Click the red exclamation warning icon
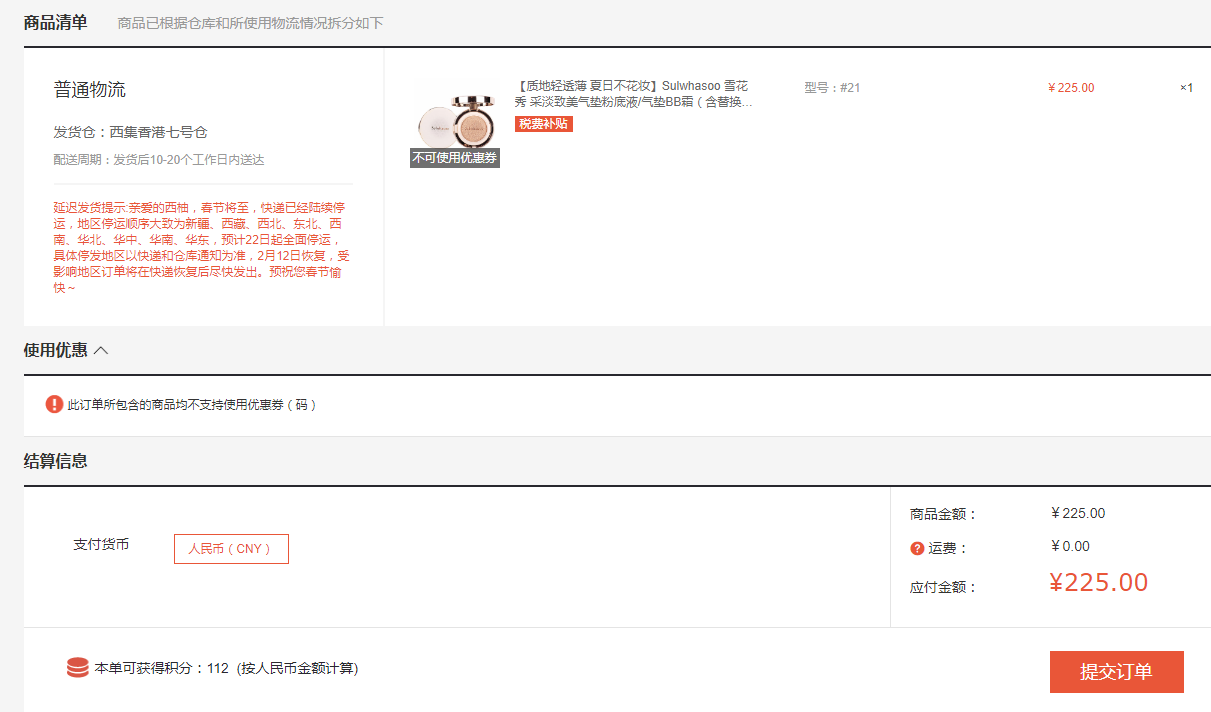This screenshot has height=712, width=1211. pyautogui.click(x=54, y=404)
